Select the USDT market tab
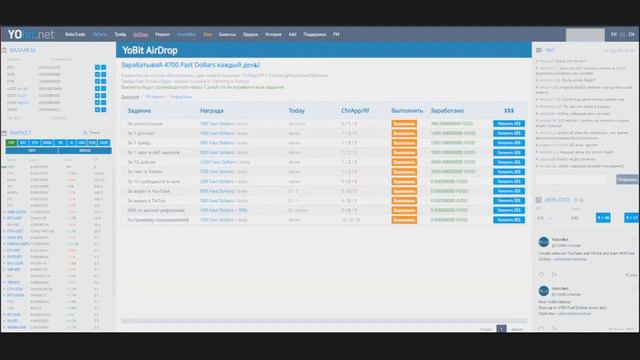 click(104, 142)
